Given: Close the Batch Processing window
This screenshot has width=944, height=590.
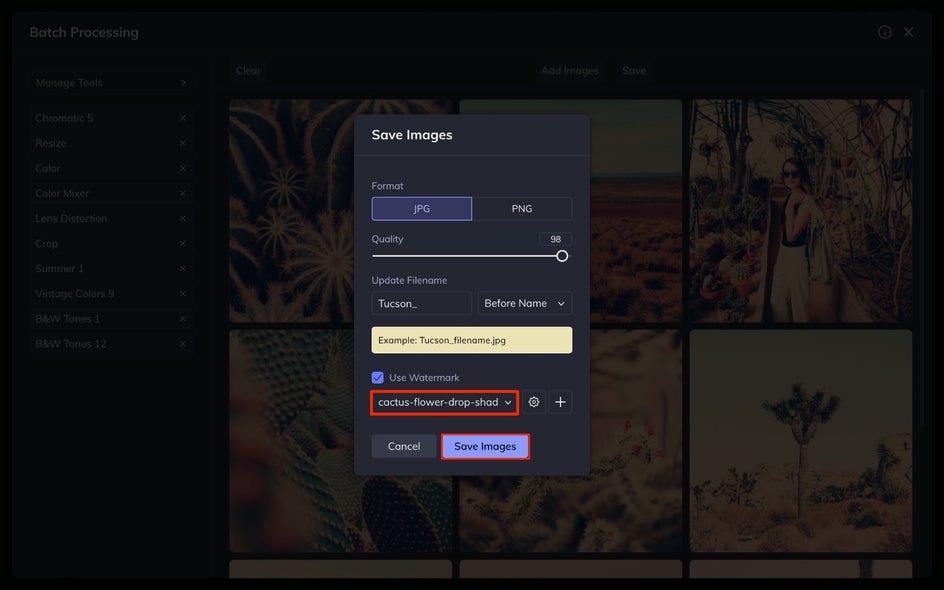Looking at the screenshot, I should 908,32.
